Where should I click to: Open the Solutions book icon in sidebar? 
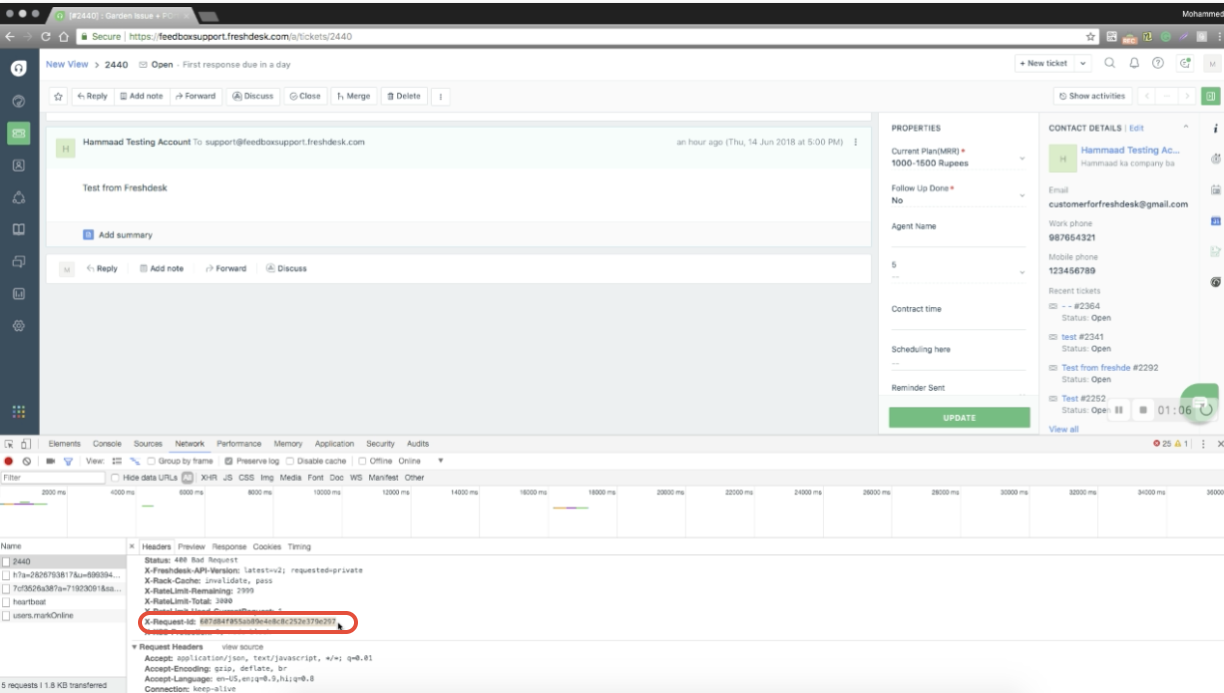click(18, 229)
